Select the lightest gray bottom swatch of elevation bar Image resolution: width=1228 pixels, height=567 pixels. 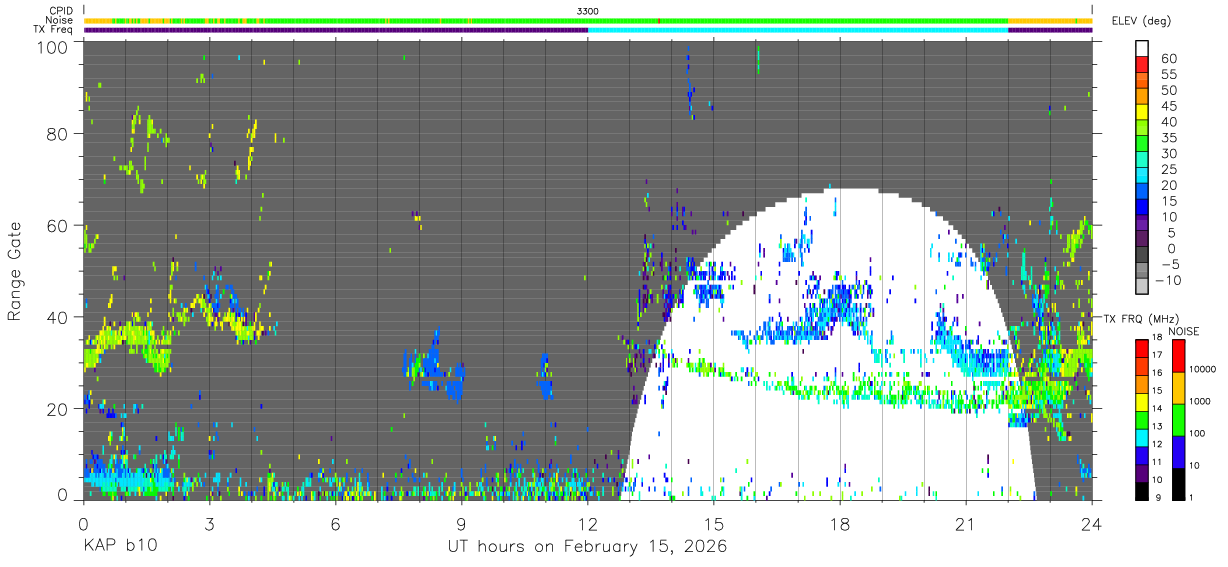[x=1142, y=287]
